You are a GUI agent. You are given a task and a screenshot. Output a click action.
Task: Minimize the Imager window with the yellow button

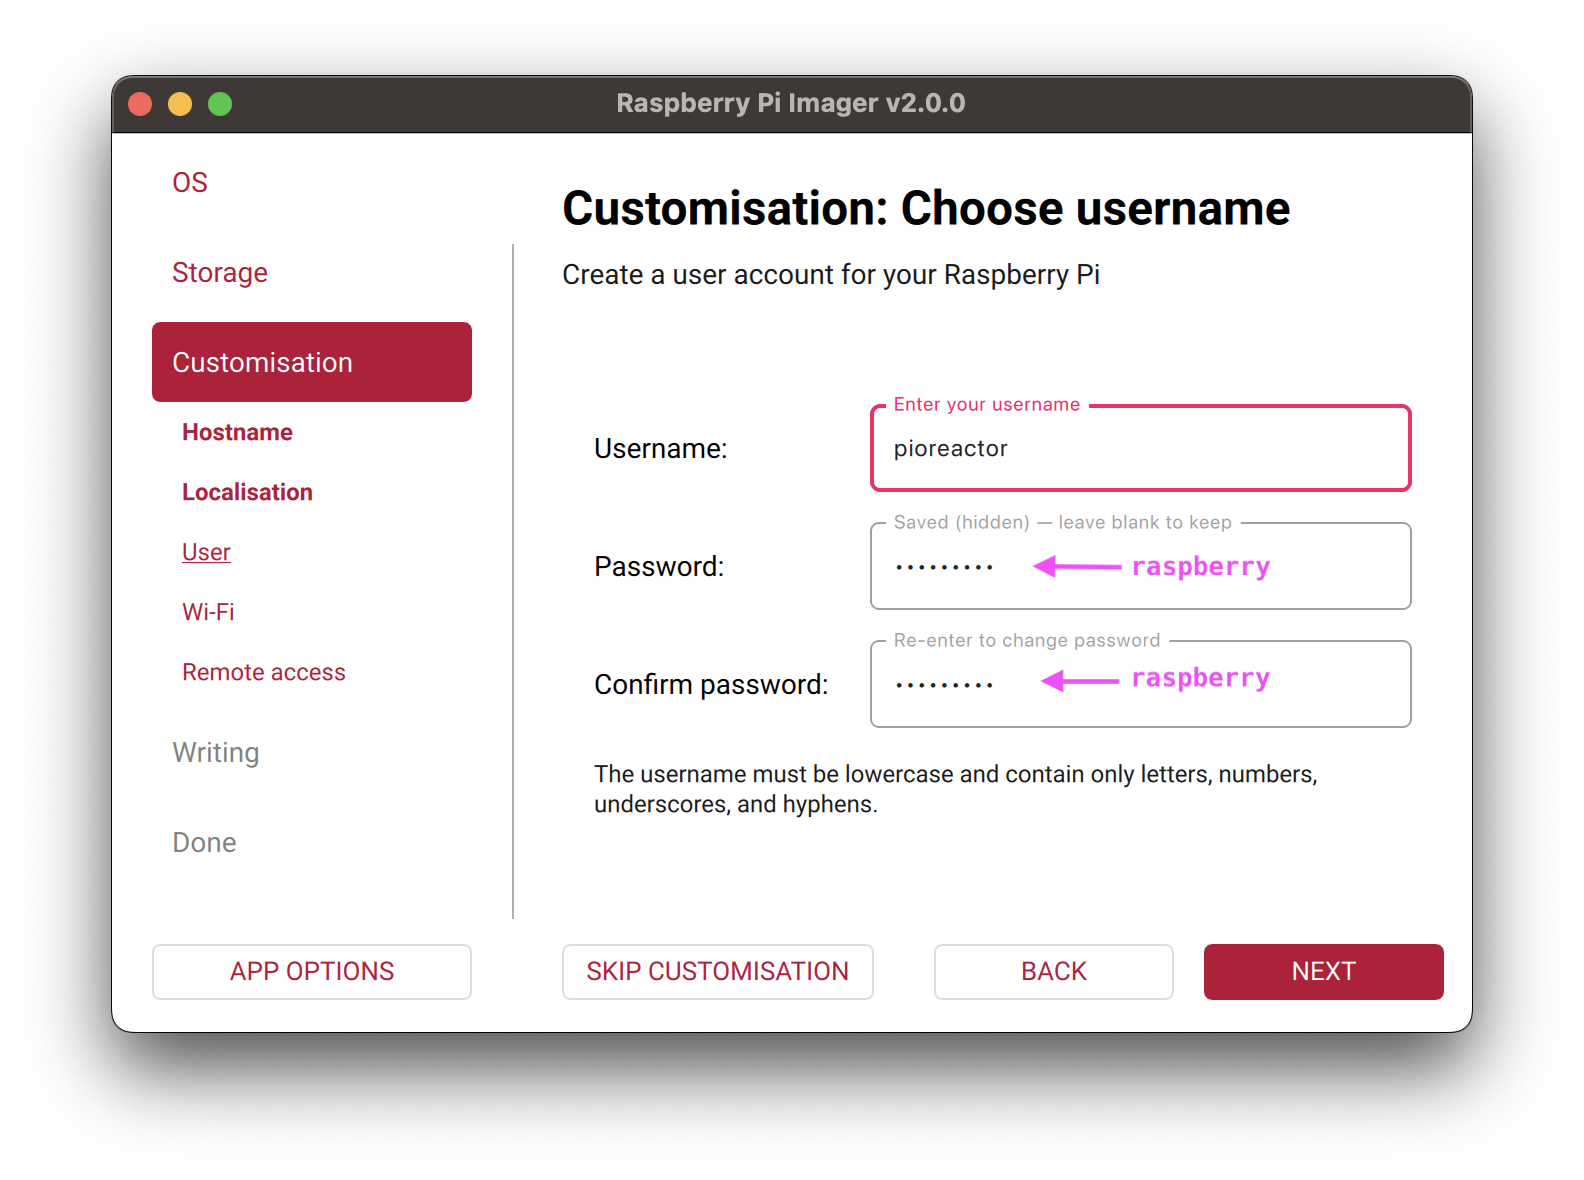pos(180,104)
